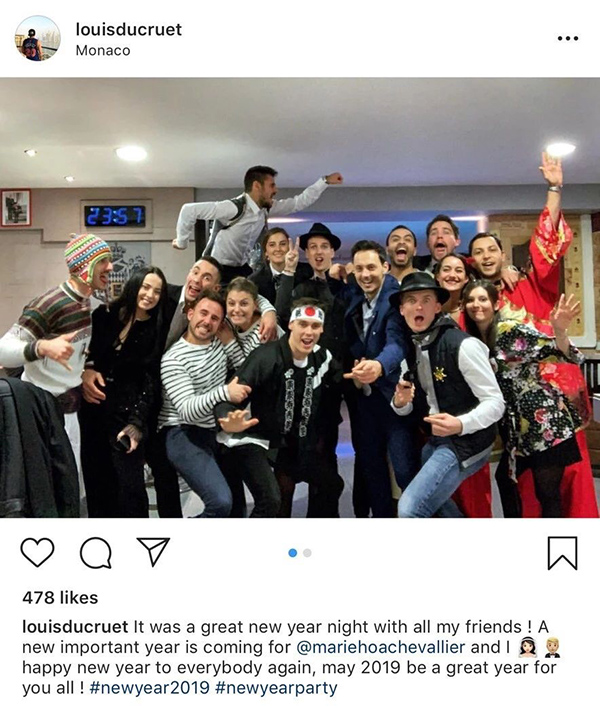The image size is (600, 708).
Task: Click the groom emoji in the caption
Action: 552,647
